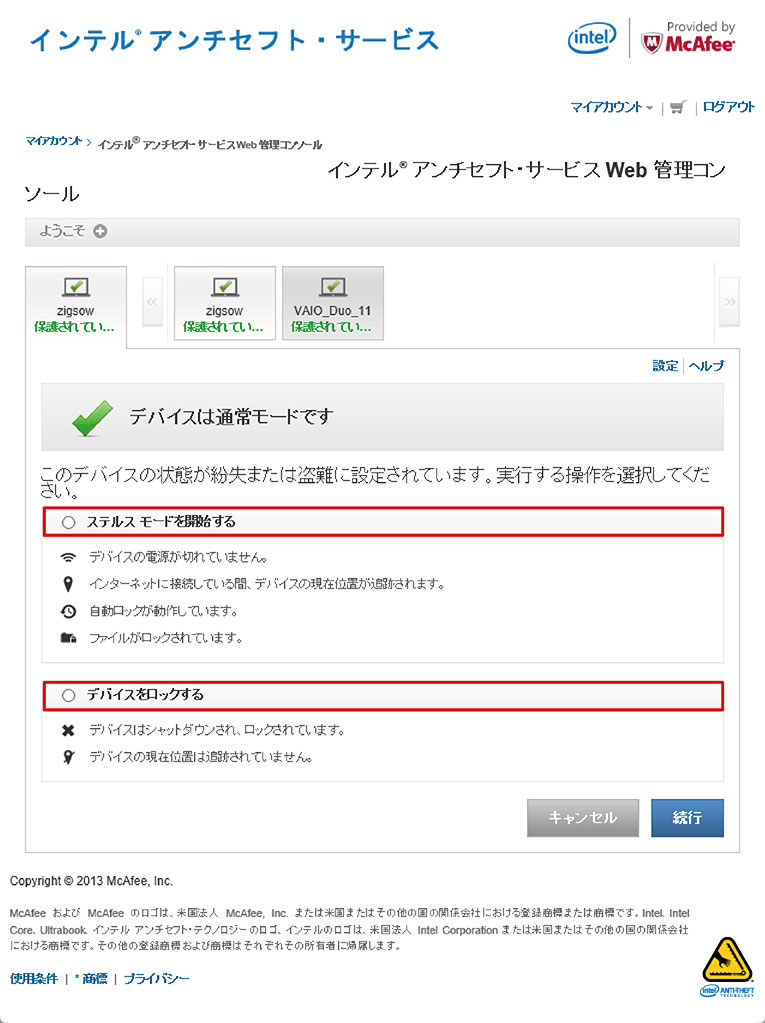Click the Intel logo in header
Image resolution: width=765 pixels, height=1023 pixels.
[x=592, y=39]
